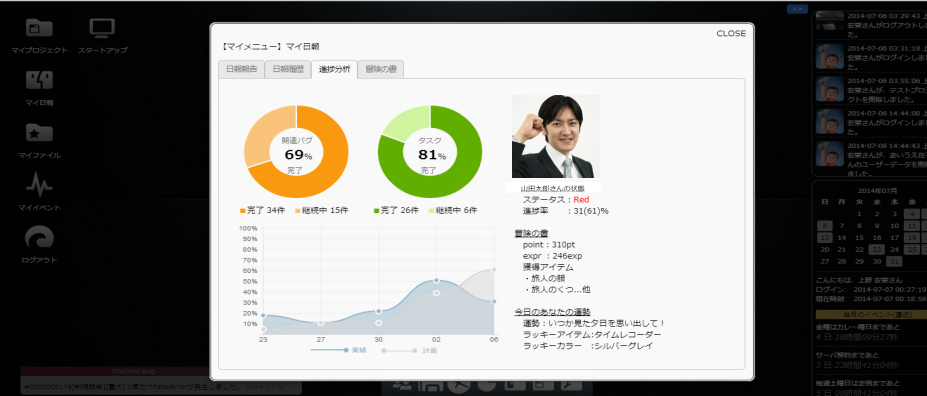The height and width of the screenshot is (396, 927).
Task: Open the マイファイル star folder icon
Action: [40, 133]
